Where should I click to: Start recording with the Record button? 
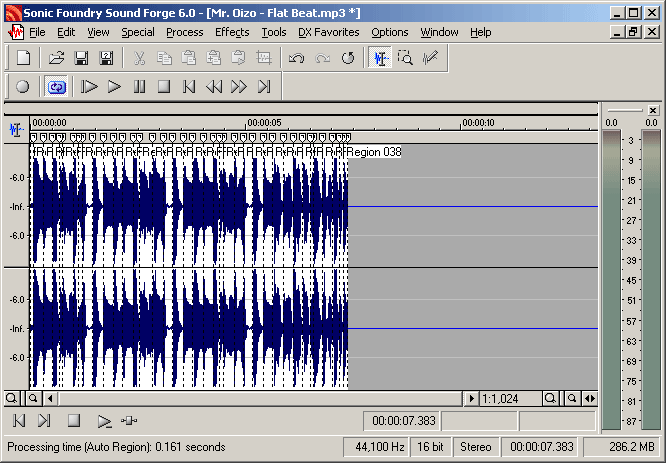pyautogui.click(x=23, y=87)
